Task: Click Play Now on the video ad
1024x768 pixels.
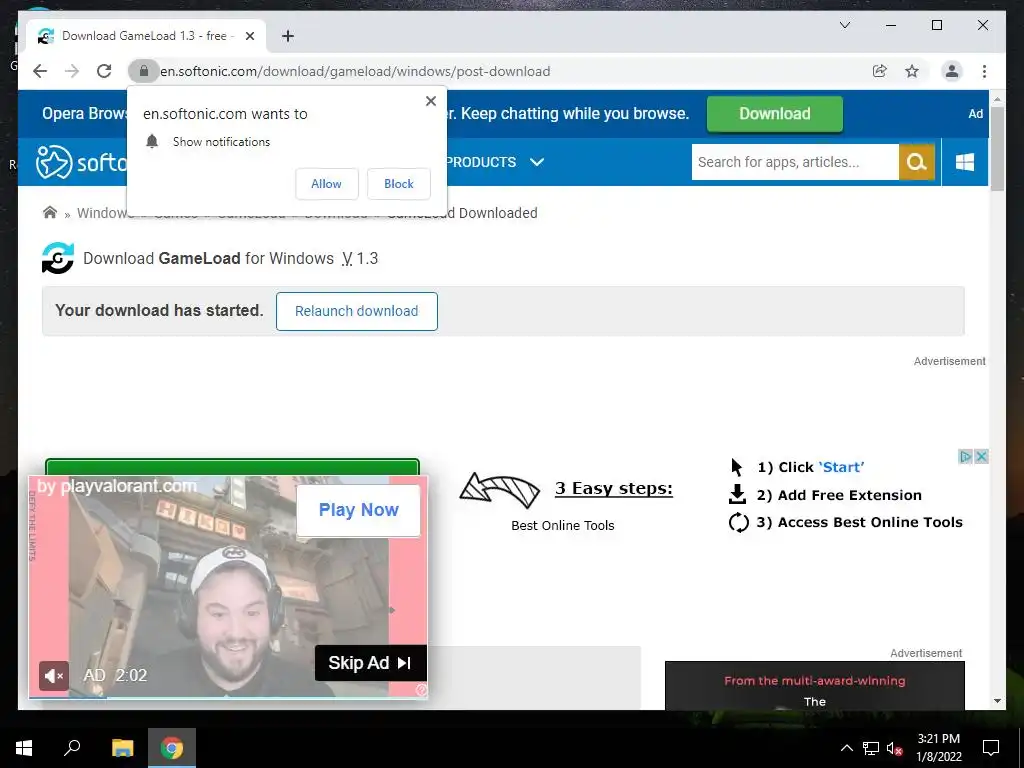Action: [x=359, y=510]
